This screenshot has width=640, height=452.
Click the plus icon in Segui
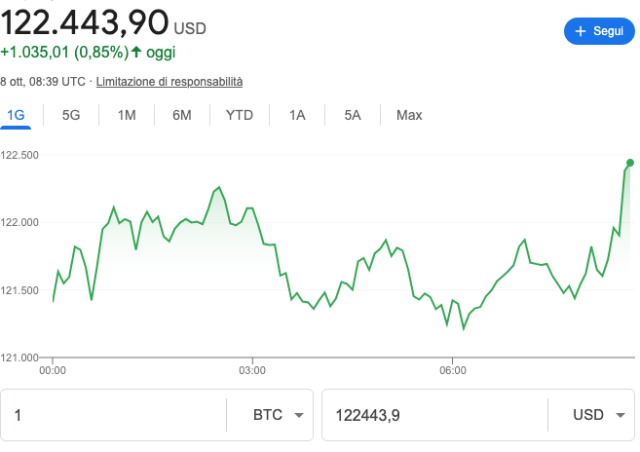point(580,31)
